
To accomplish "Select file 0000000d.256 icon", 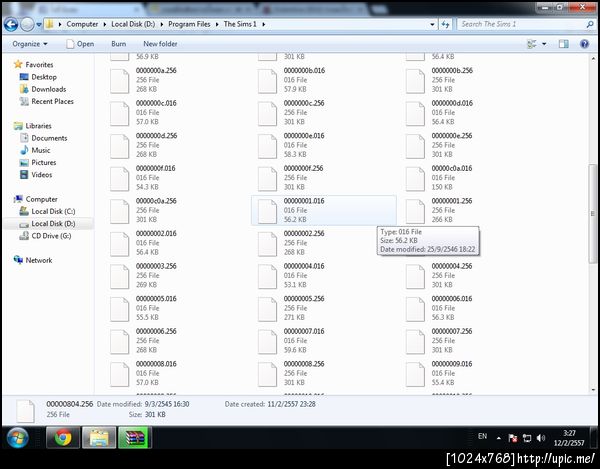I will [x=119, y=146].
